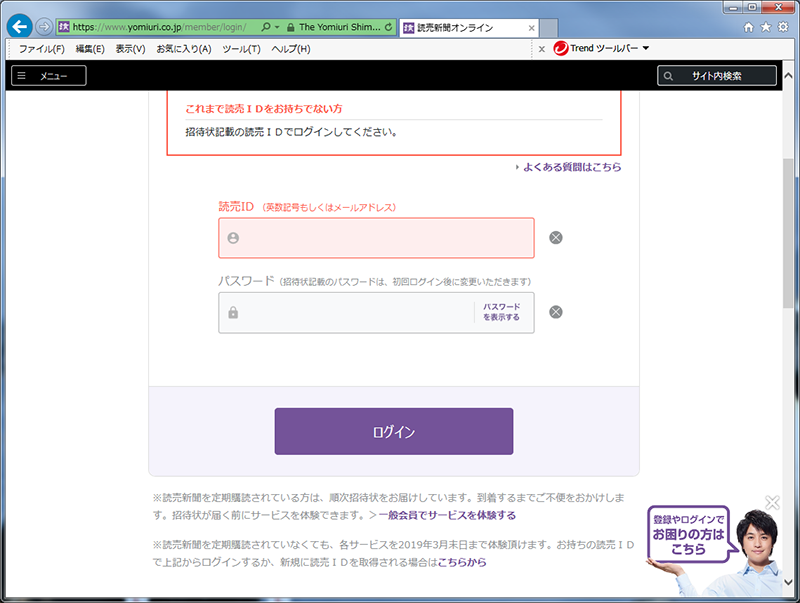
Task: Expand the Trend ツールバー dropdown arrow
Action: click(645, 48)
